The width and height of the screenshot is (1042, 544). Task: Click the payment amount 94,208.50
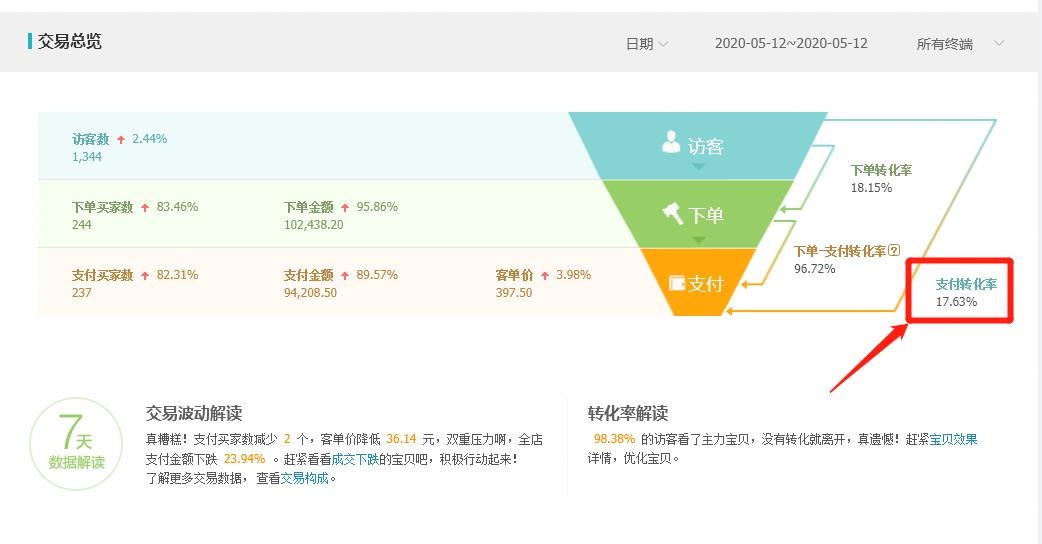coord(310,292)
